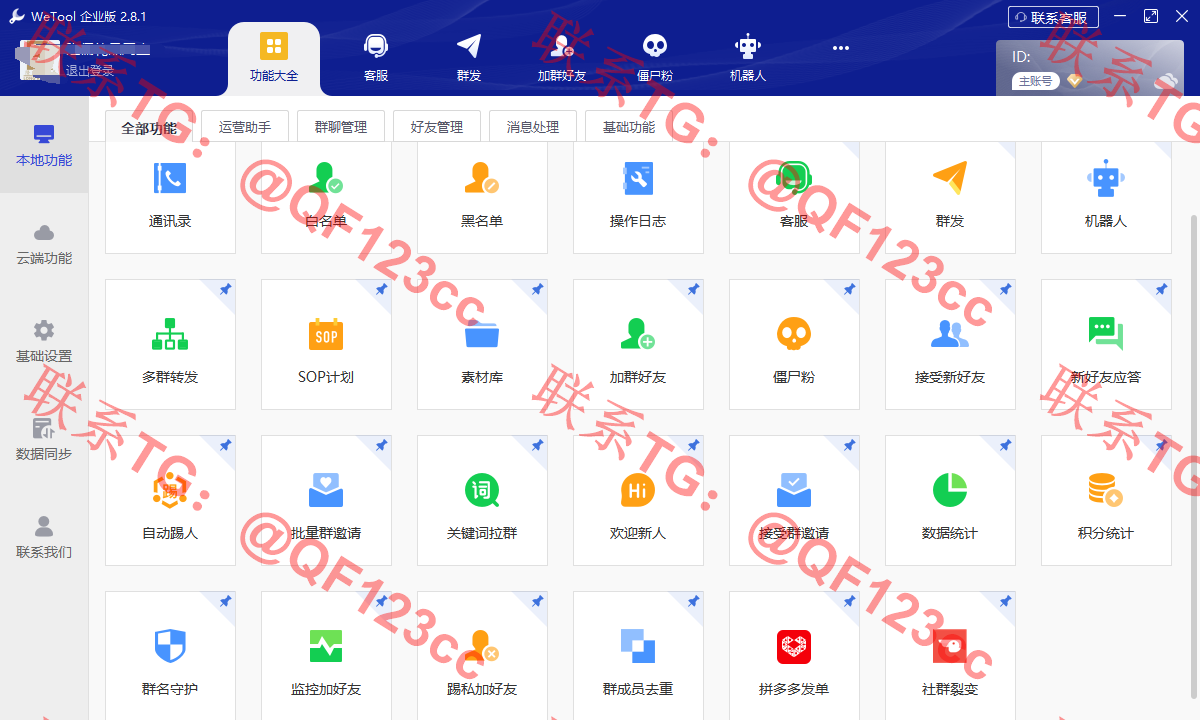Open the 群聊管理 tab
Viewport: 1200px width, 720px height.
click(x=341, y=127)
